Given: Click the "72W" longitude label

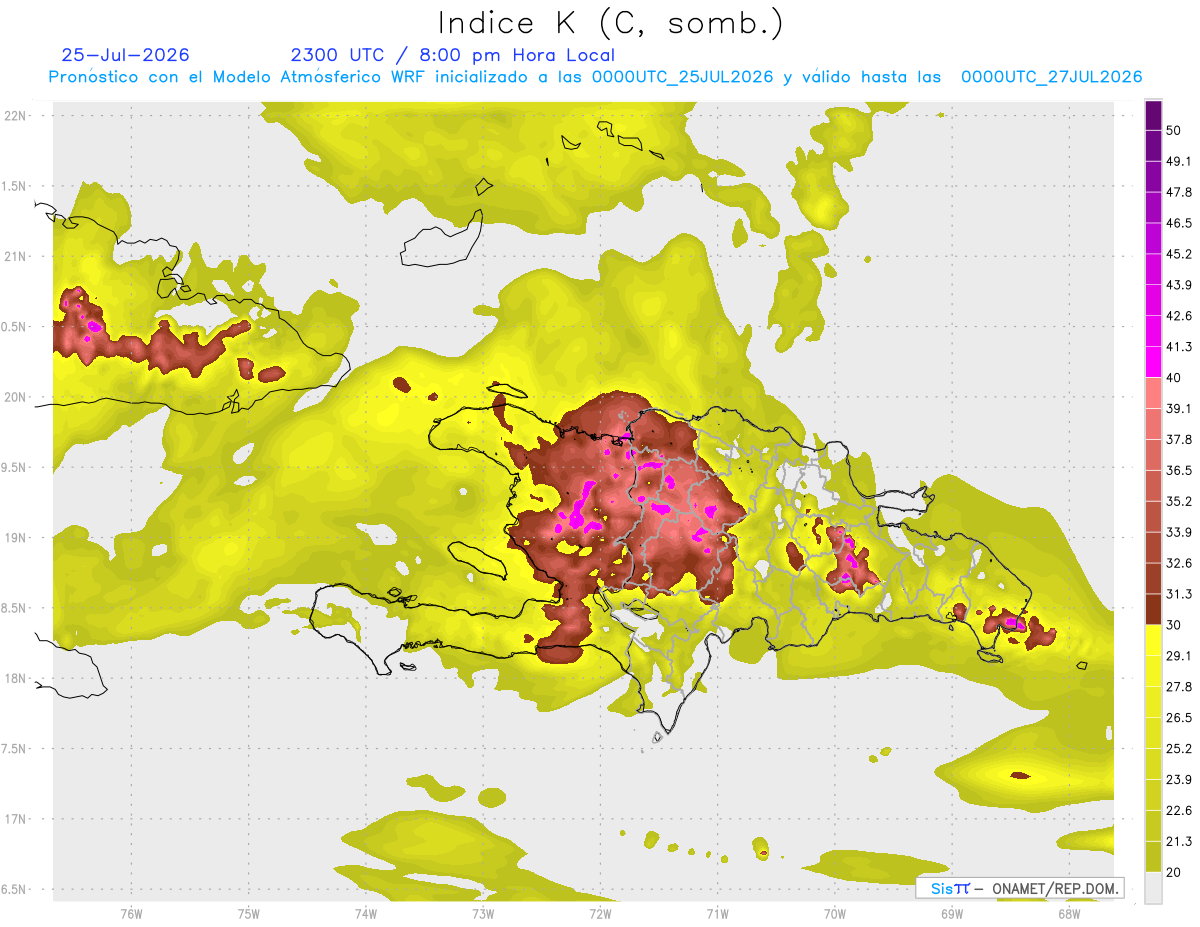Looking at the screenshot, I should [600, 913].
